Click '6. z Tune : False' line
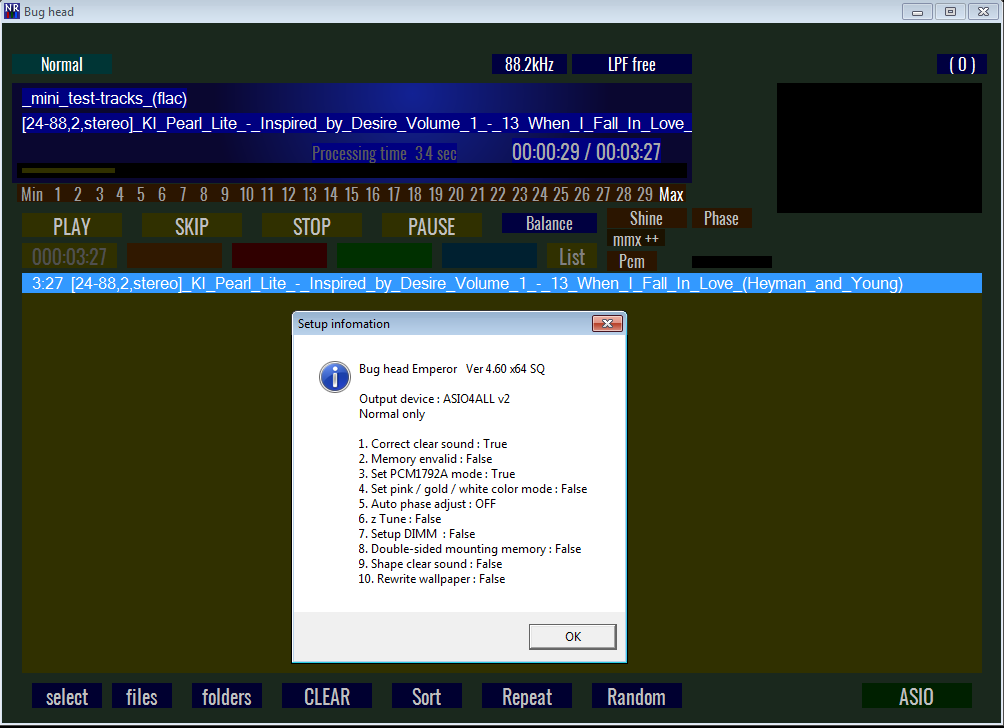1004x728 pixels. tap(400, 519)
